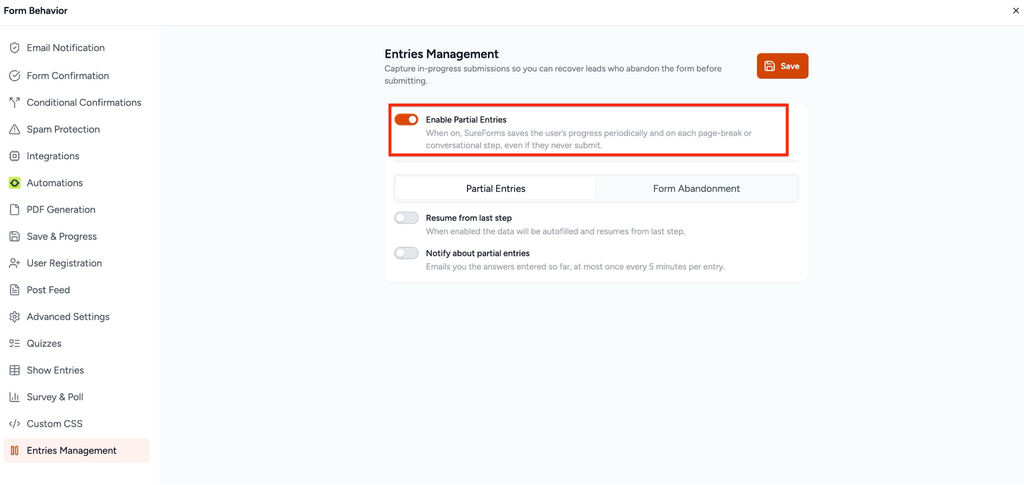Turn off Enable Partial Entries toggle
The width and height of the screenshot is (1024, 485).
tap(406, 119)
